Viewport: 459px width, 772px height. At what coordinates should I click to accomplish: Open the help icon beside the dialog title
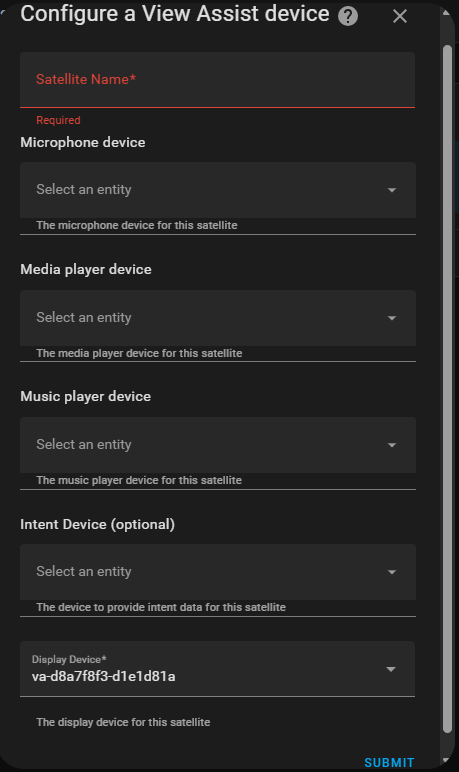click(348, 16)
